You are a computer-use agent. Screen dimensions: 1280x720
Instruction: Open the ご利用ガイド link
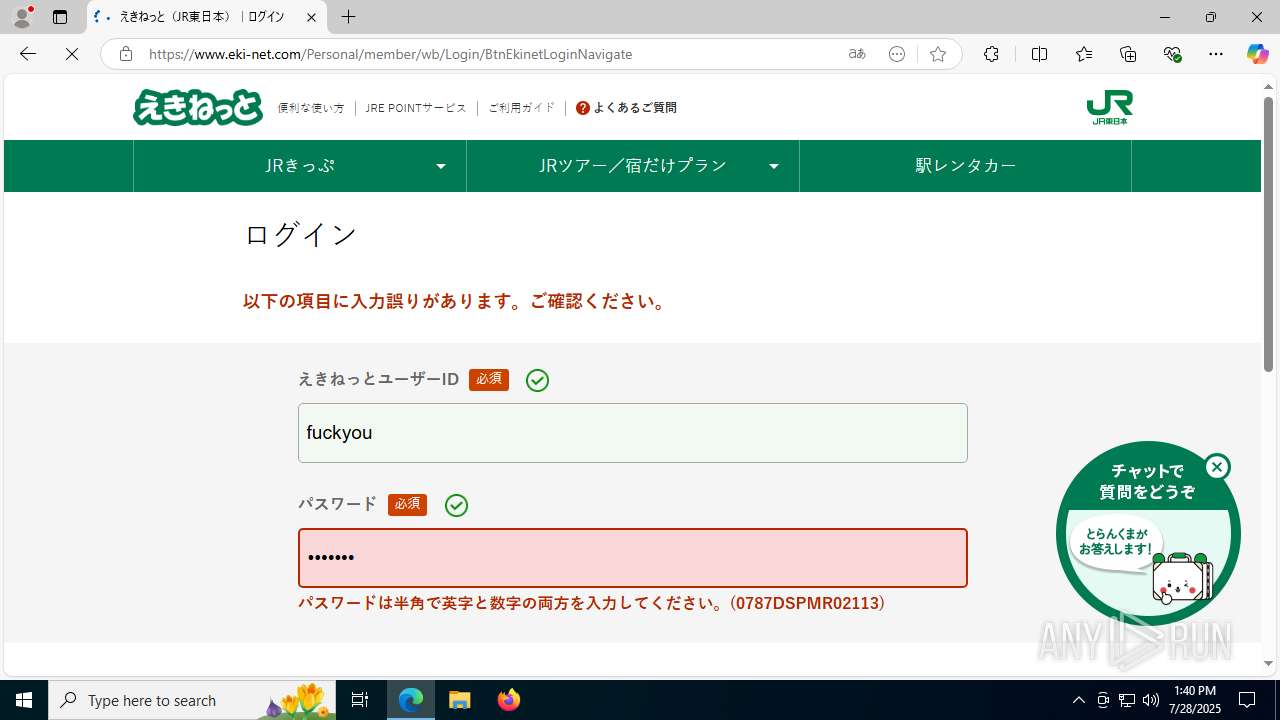point(521,108)
